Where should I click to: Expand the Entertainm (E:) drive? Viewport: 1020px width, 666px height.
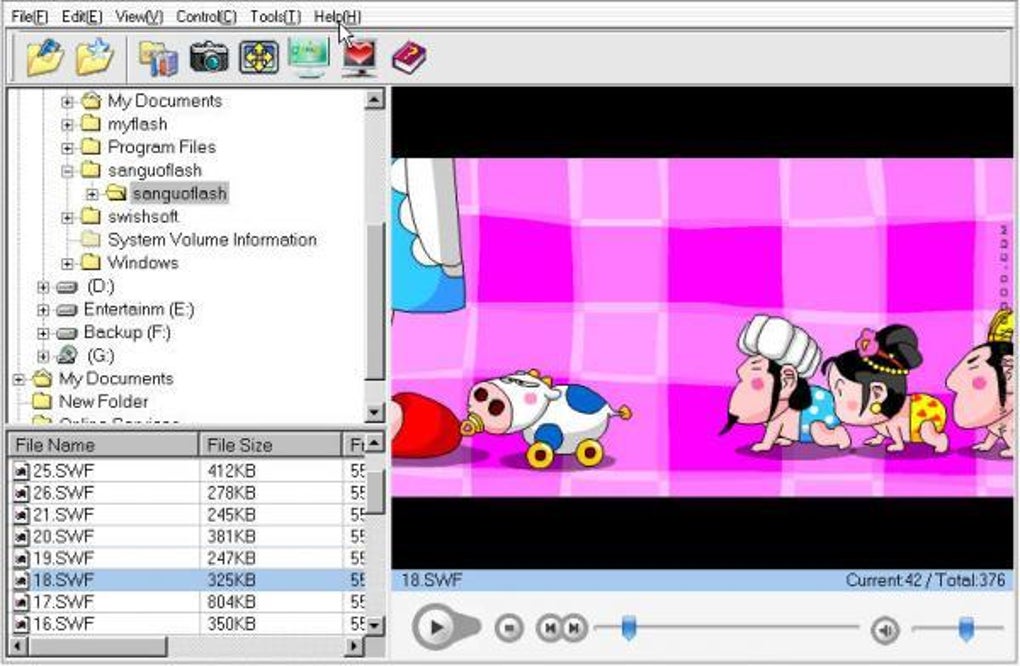click(x=43, y=310)
